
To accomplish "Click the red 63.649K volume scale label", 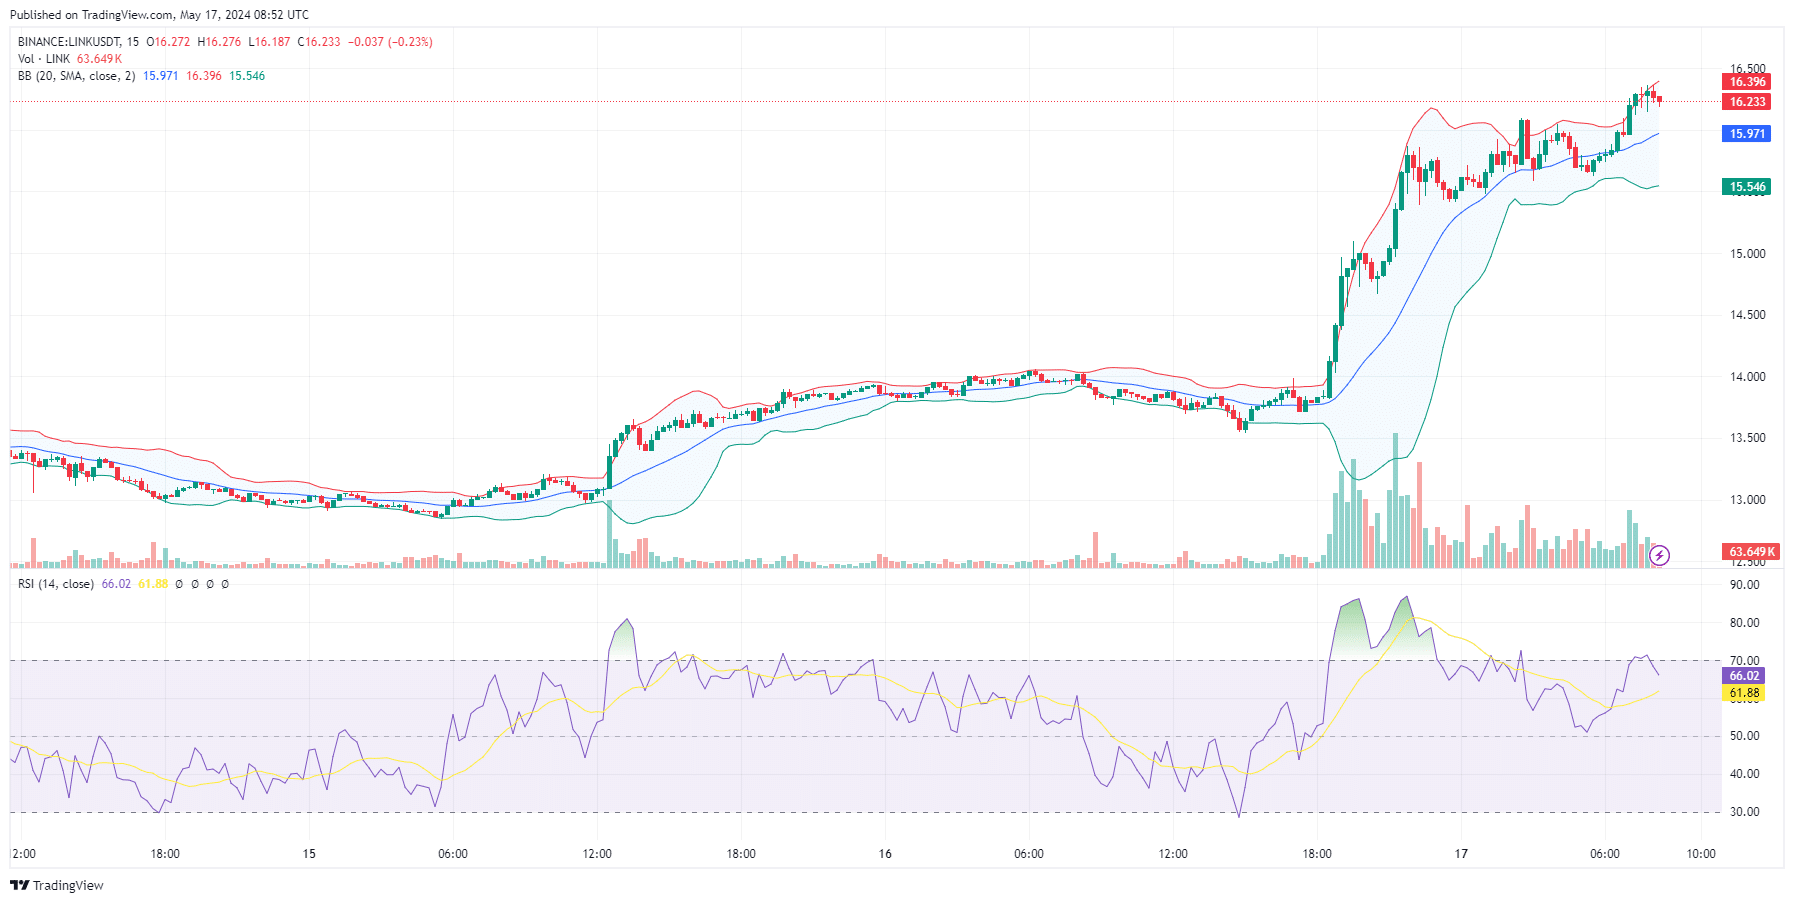I will click(x=1751, y=552).
